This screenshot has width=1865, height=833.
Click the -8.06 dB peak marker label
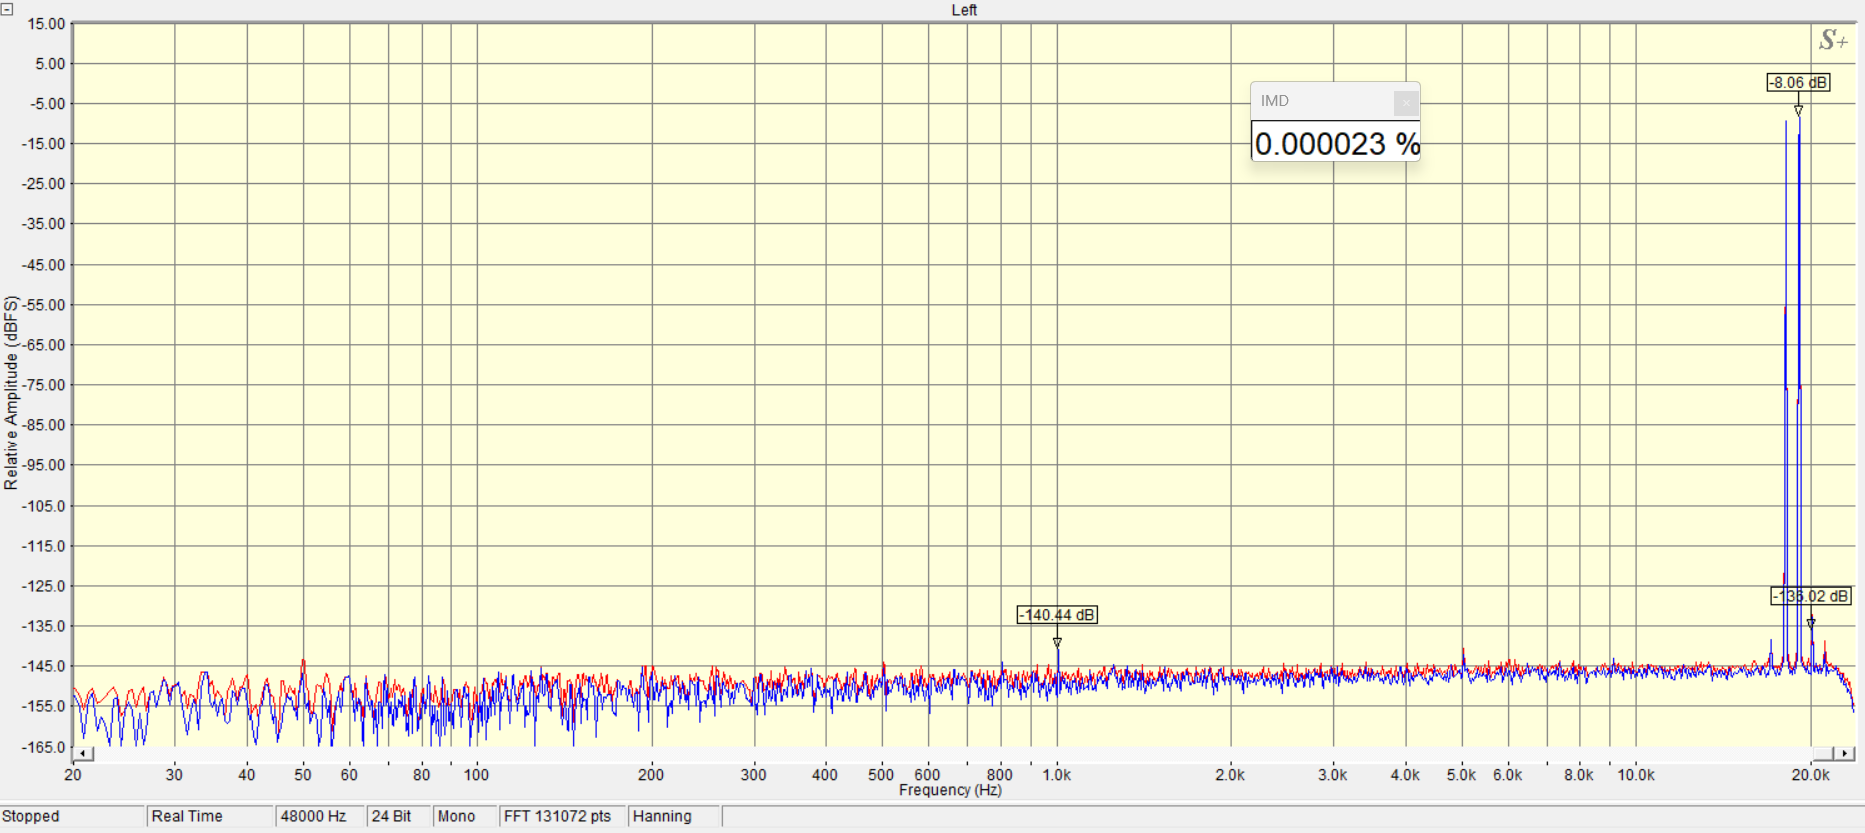click(1798, 83)
